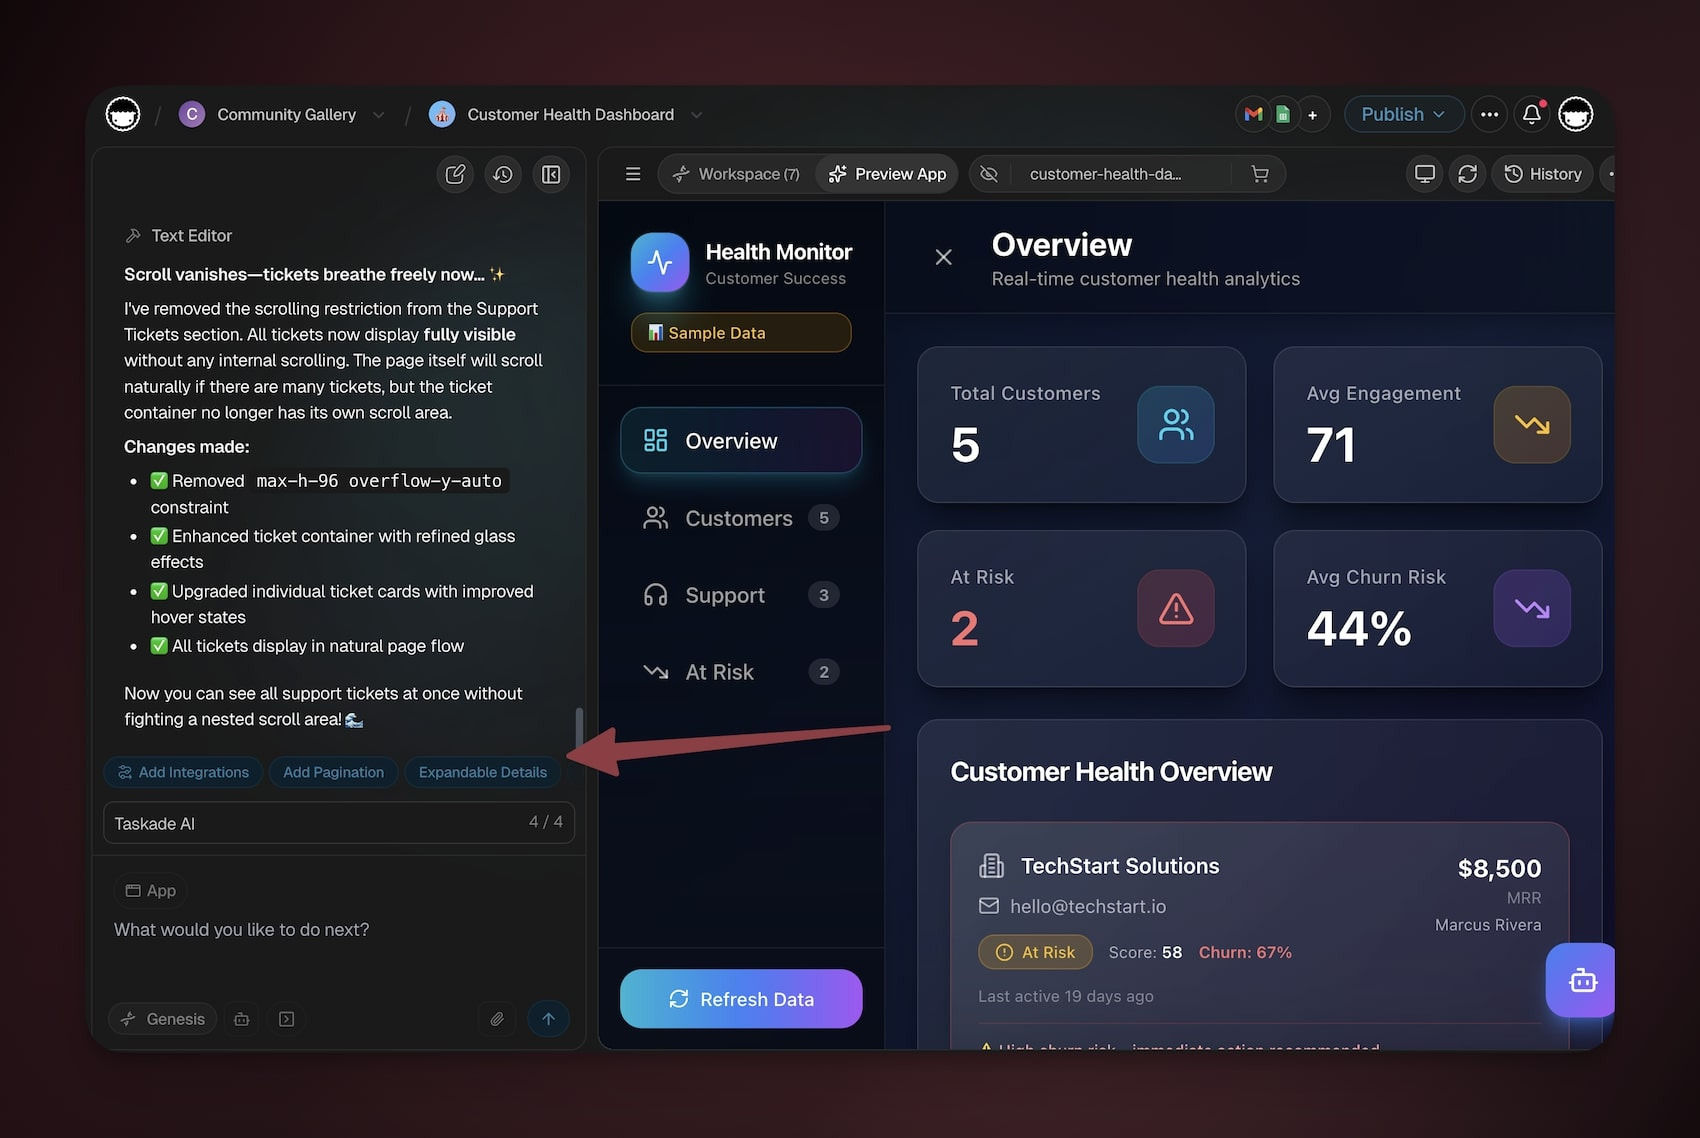1700x1138 pixels.
Task: Click the Add Pagination suggestion
Action: pyautogui.click(x=333, y=772)
